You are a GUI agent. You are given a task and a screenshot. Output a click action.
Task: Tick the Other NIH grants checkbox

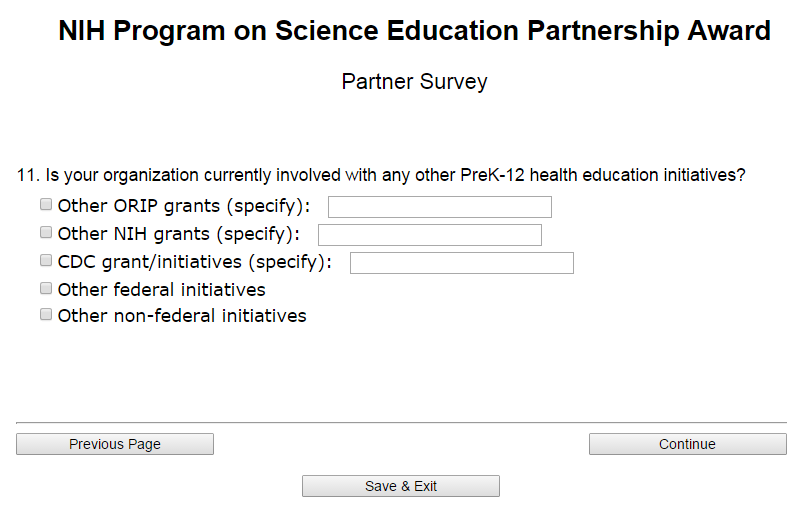point(46,233)
